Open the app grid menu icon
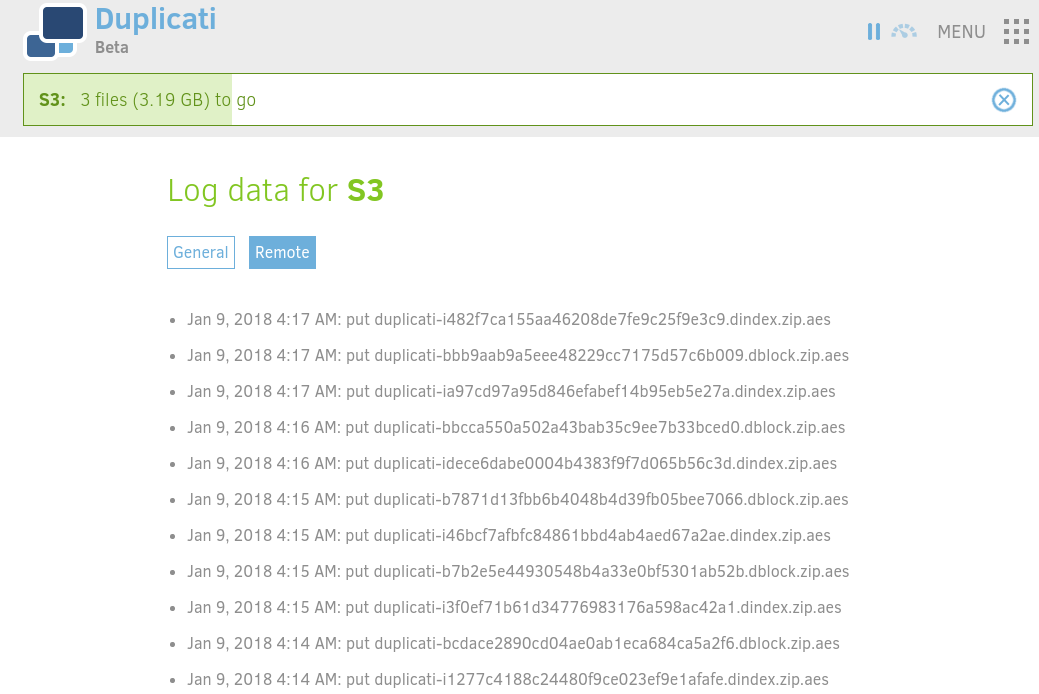The image size is (1039, 694). coord(1016,31)
